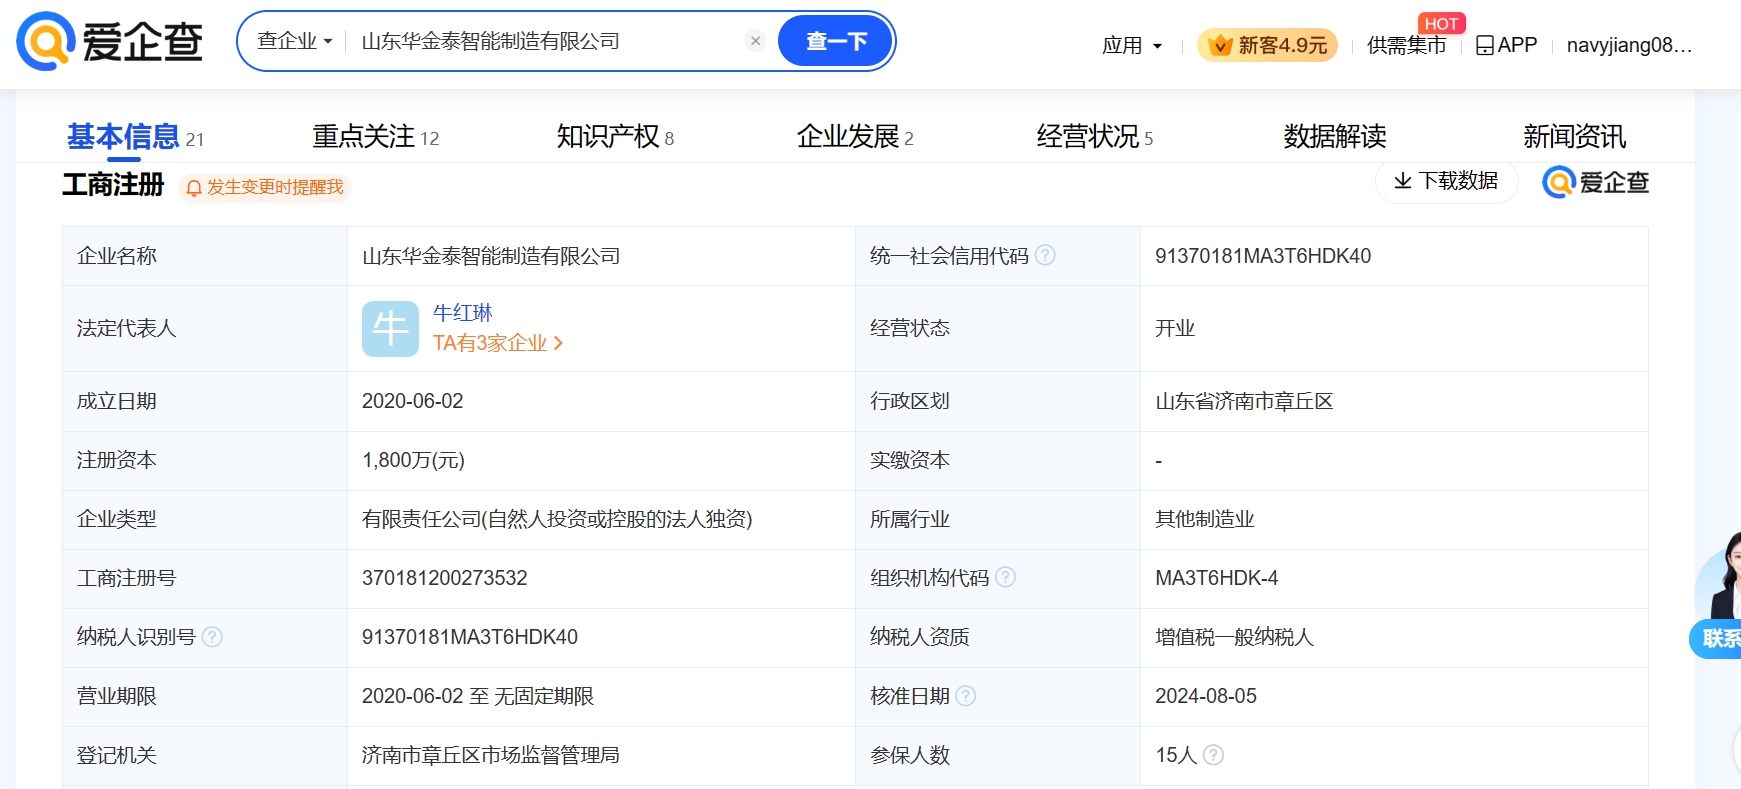Click the 工商注册 section heading

tap(113, 185)
